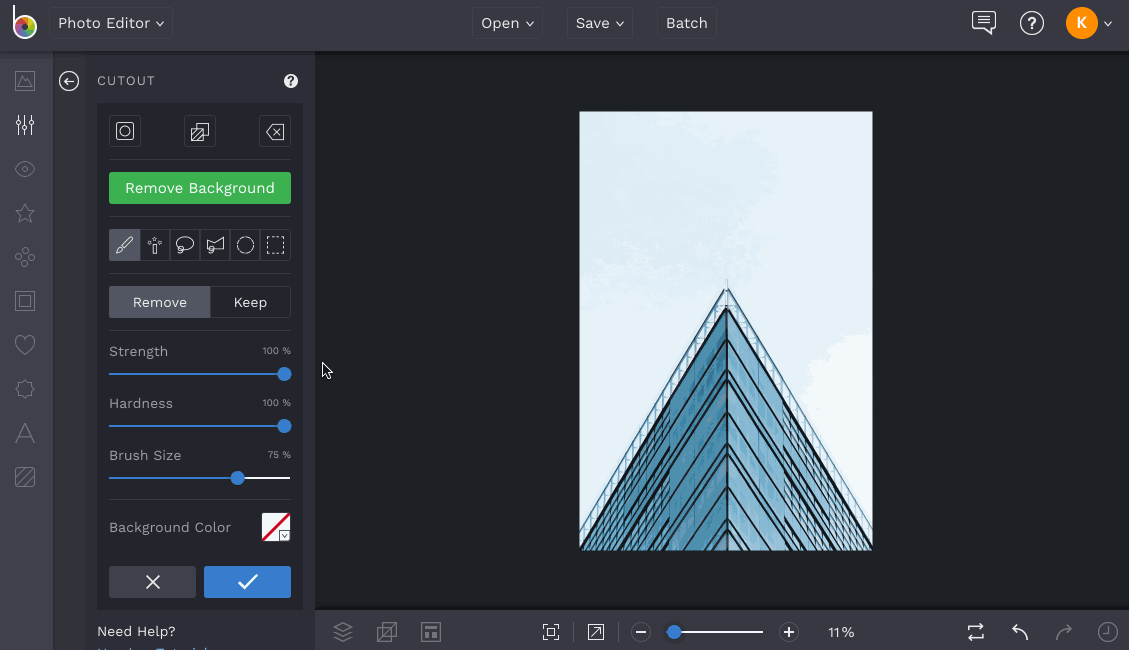Open the Open menu
The width and height of the screenshot is (1129, 650).
508,23
